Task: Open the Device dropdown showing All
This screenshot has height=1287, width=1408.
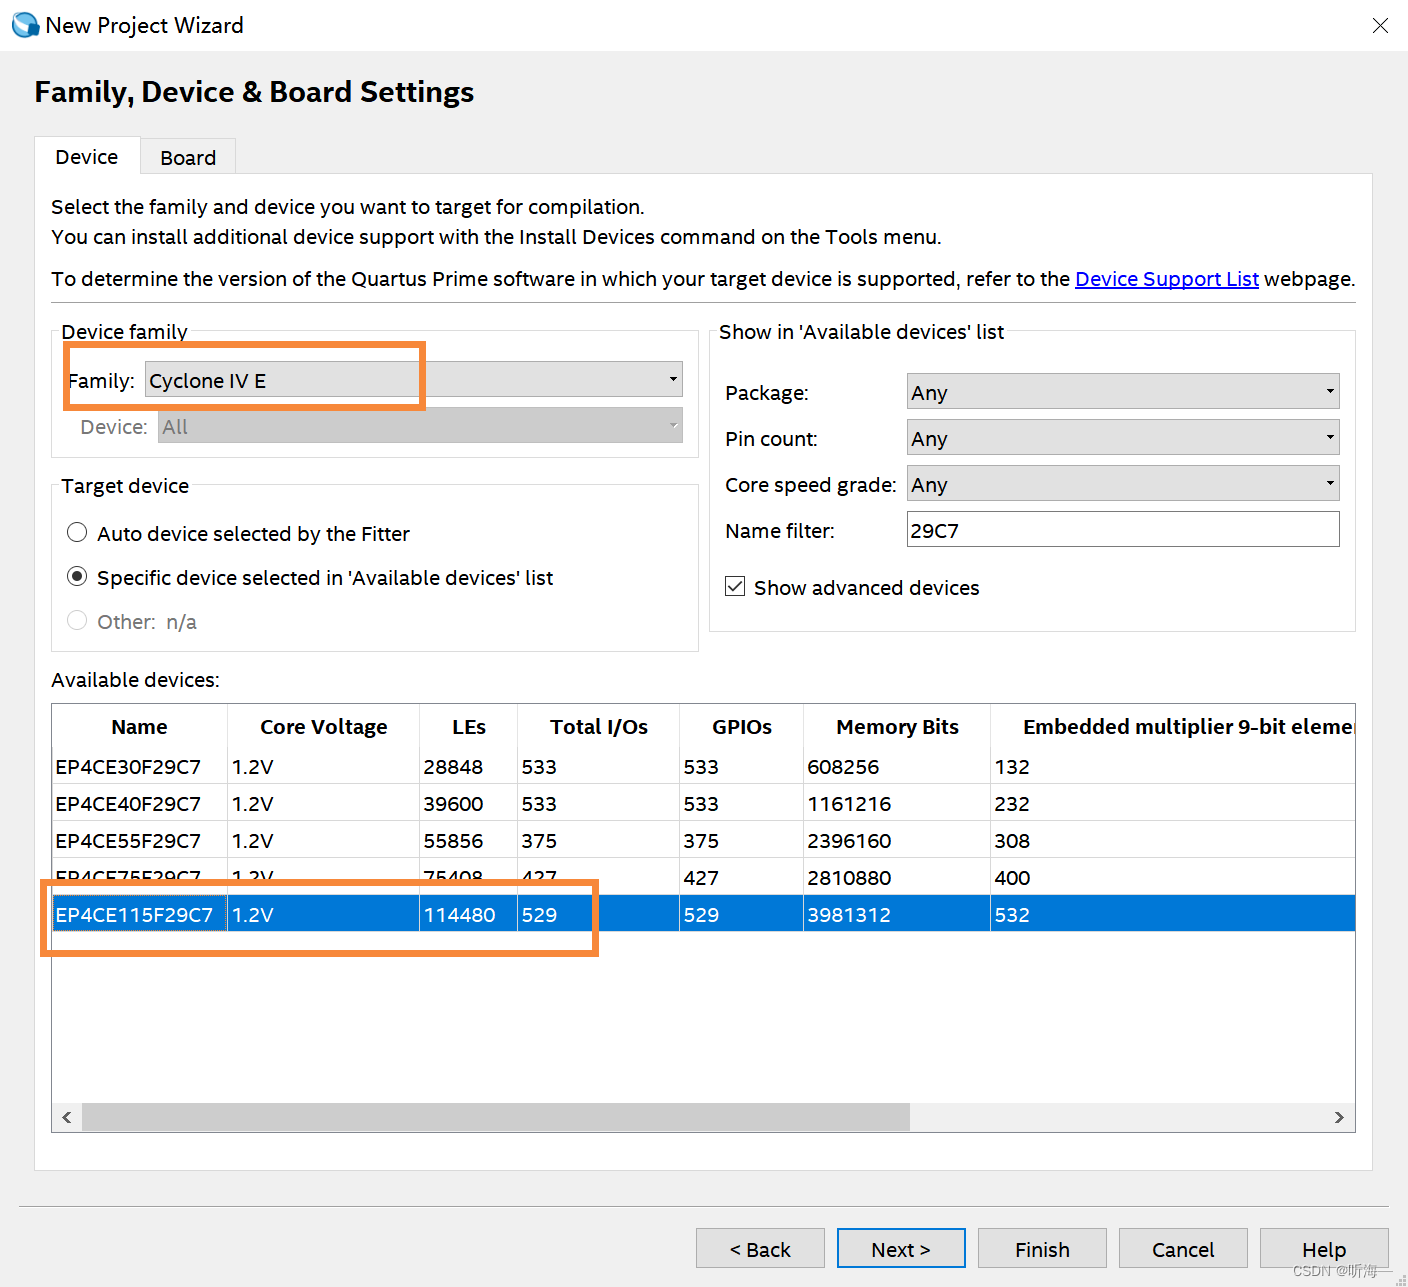Action: 420,427
